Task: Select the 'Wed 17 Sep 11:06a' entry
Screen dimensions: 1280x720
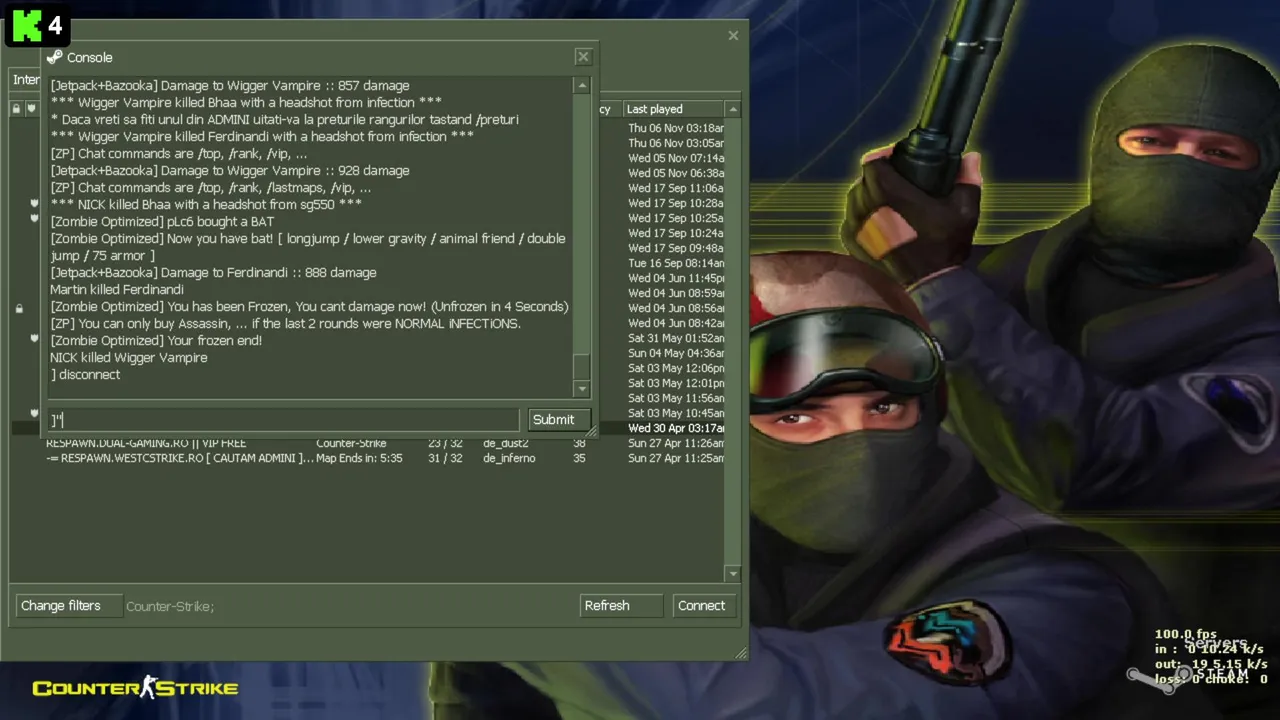Action: 676,188
